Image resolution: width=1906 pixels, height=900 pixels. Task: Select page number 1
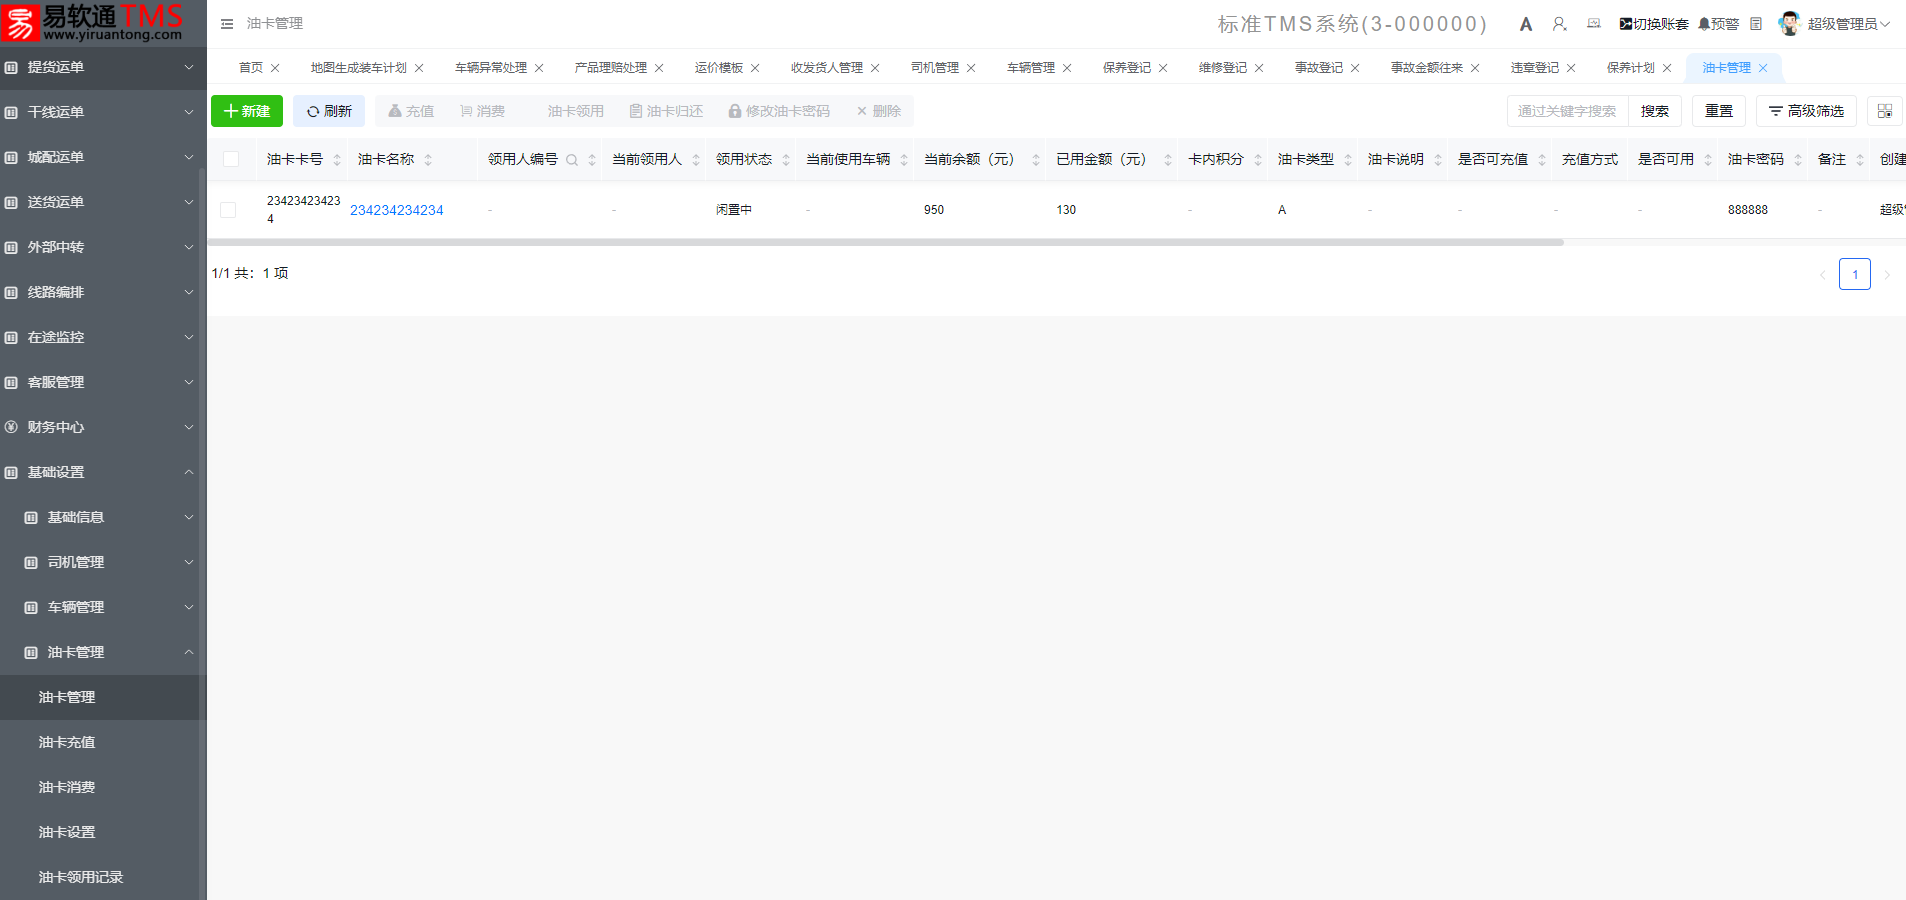point(1855,274)
